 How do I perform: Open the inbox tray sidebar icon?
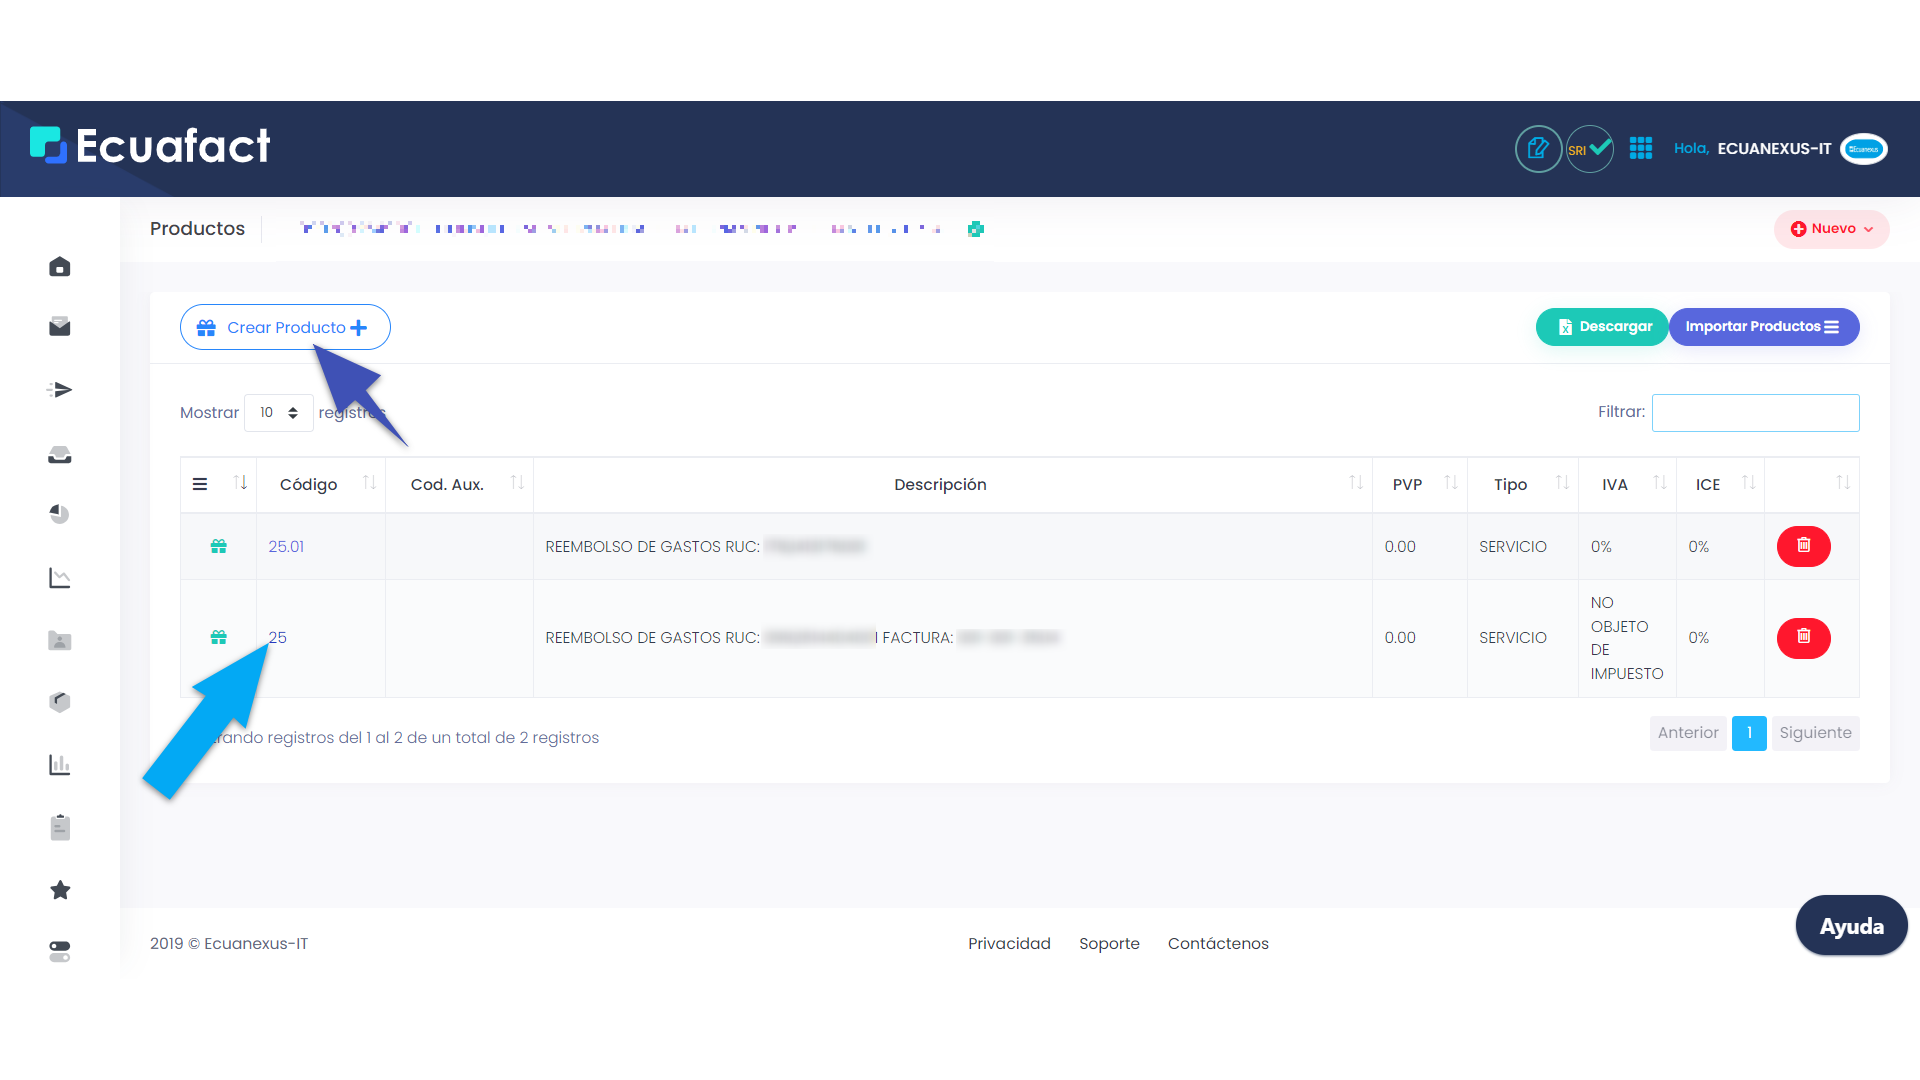60,455
